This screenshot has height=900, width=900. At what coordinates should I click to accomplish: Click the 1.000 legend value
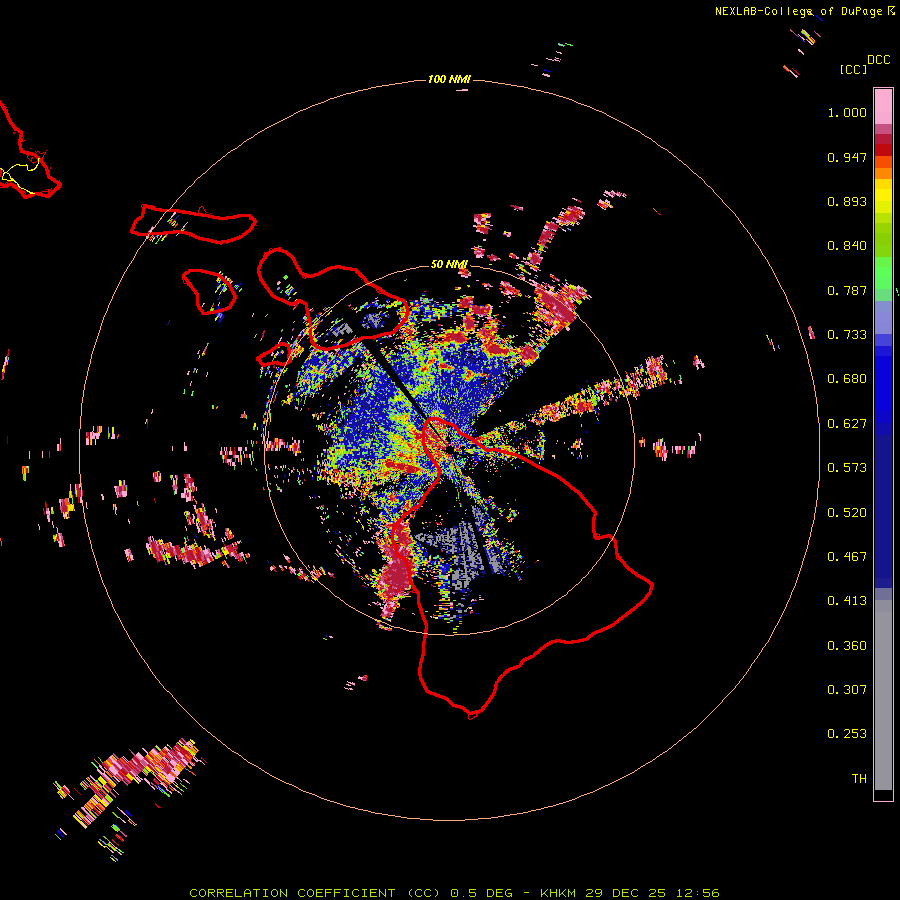[847, 112]
